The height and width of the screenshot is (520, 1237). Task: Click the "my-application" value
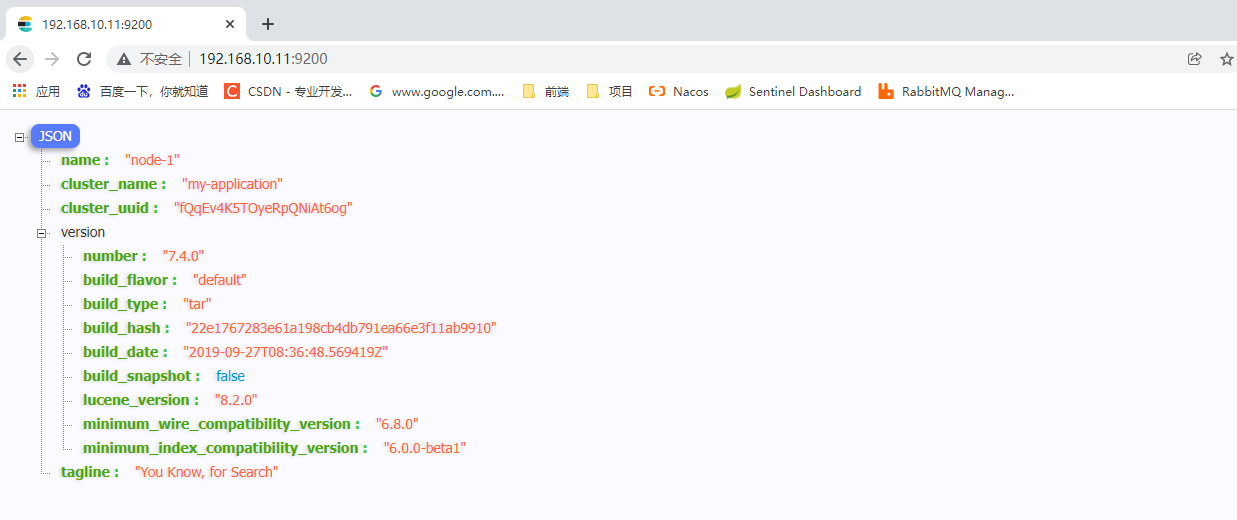pyautogui.click(x=232, y=184)
